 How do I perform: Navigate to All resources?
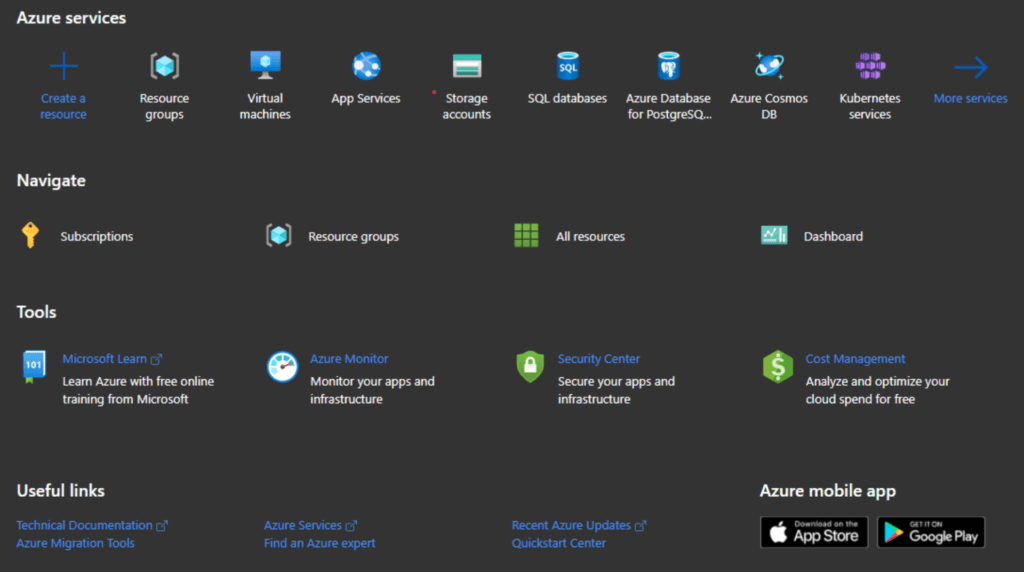click(590, 237)
